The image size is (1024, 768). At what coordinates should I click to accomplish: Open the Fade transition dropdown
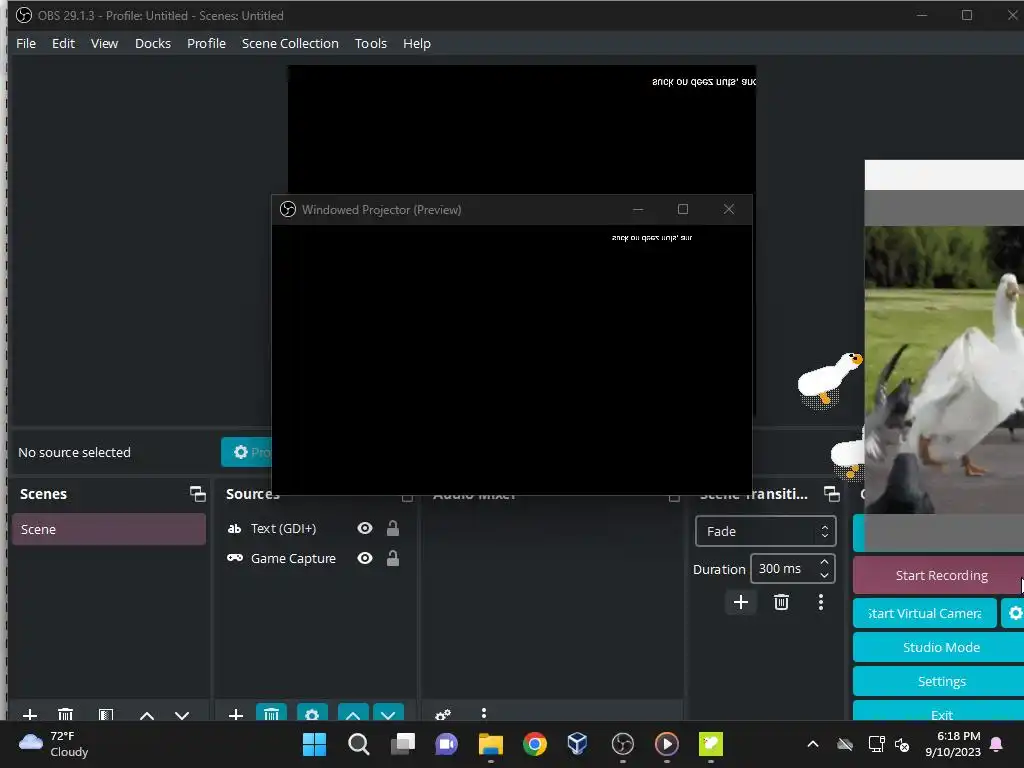765,532
